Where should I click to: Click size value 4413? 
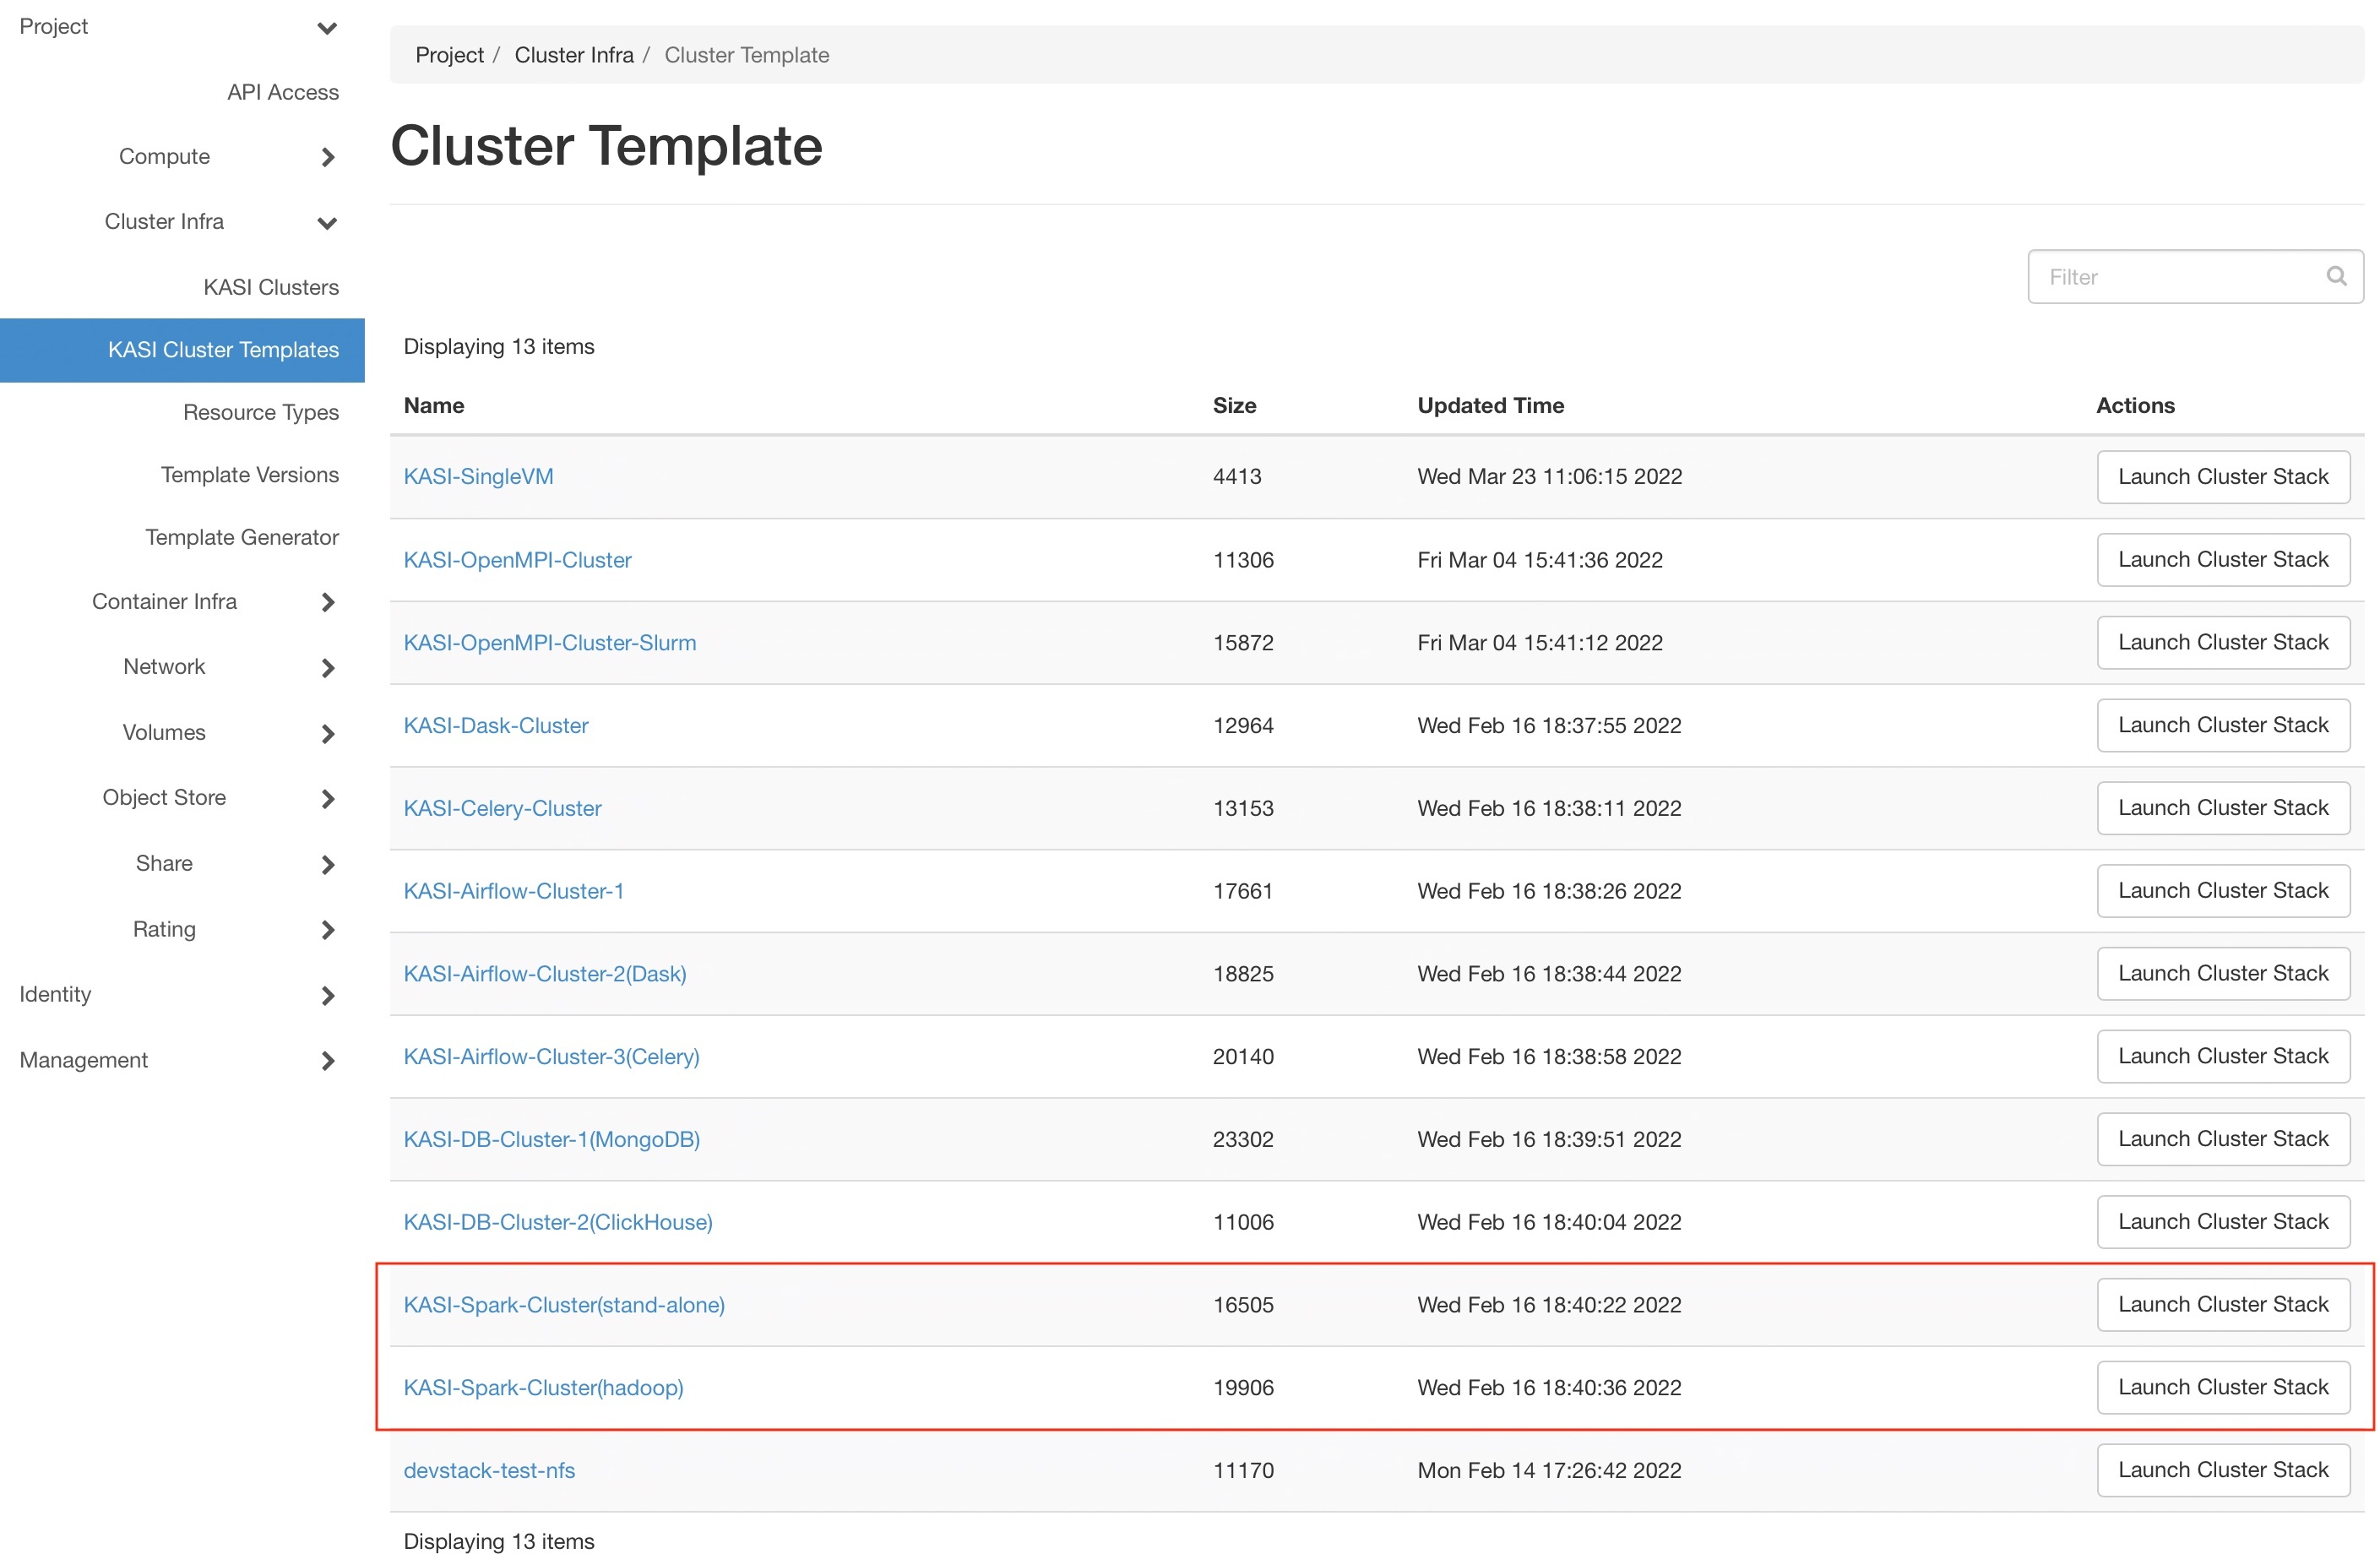point(1237,477)
